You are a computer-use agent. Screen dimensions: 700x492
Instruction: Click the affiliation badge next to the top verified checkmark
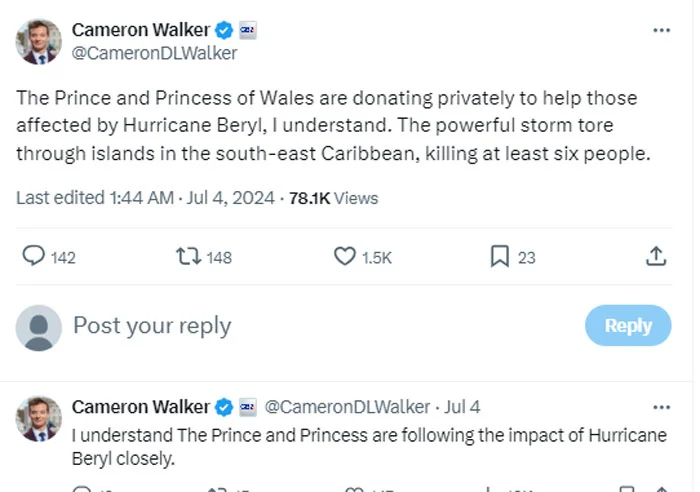pos(248,31)
